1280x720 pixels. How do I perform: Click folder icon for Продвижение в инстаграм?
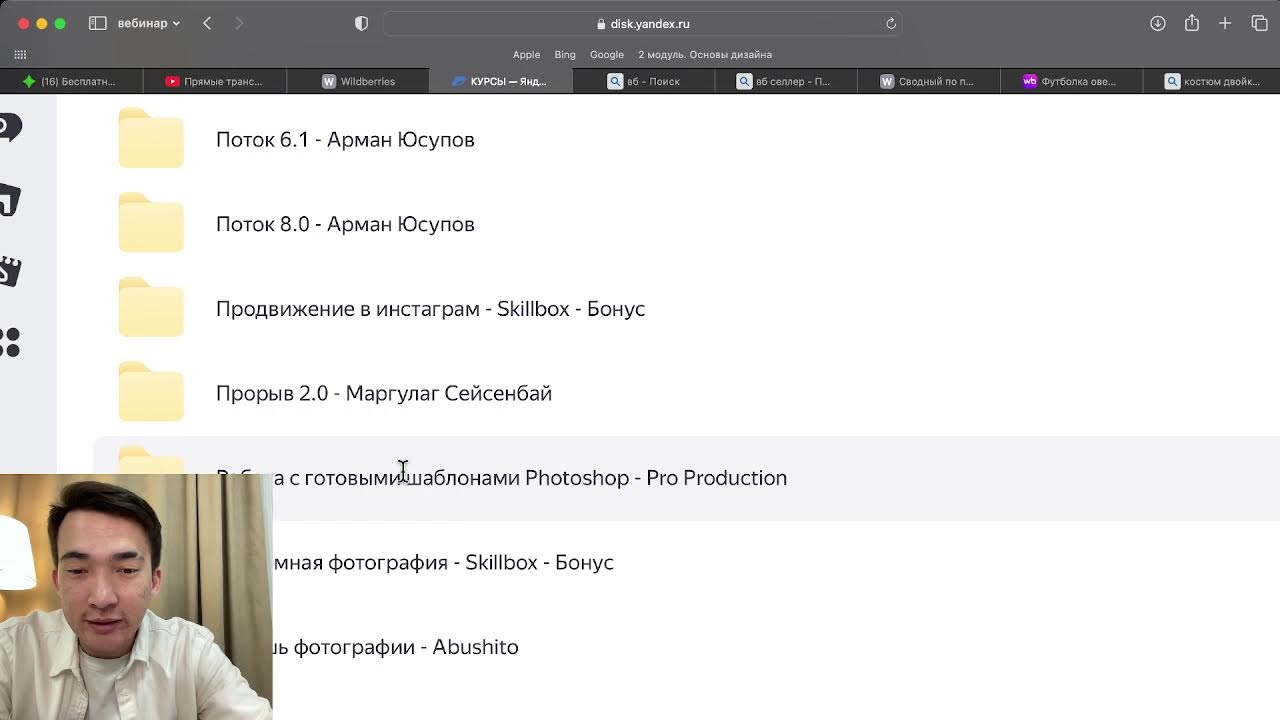tap(151, 308)
